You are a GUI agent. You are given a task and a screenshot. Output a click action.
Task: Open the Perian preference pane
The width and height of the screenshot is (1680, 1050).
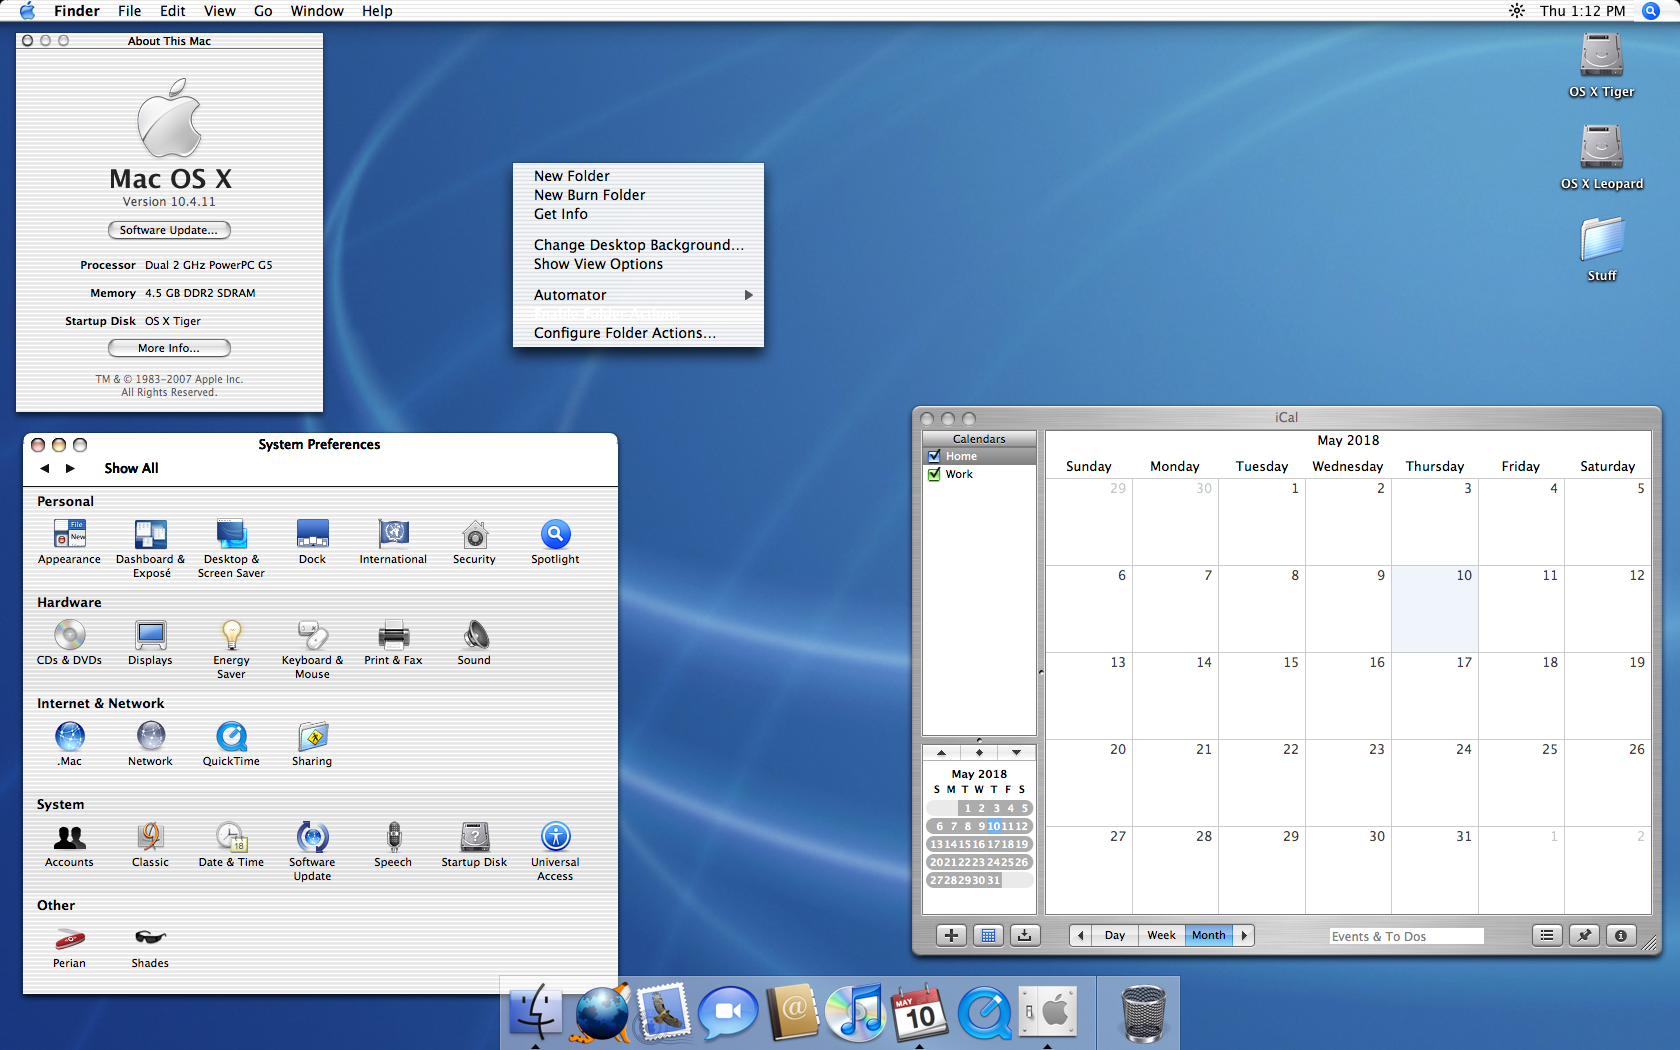click(69, 946)
